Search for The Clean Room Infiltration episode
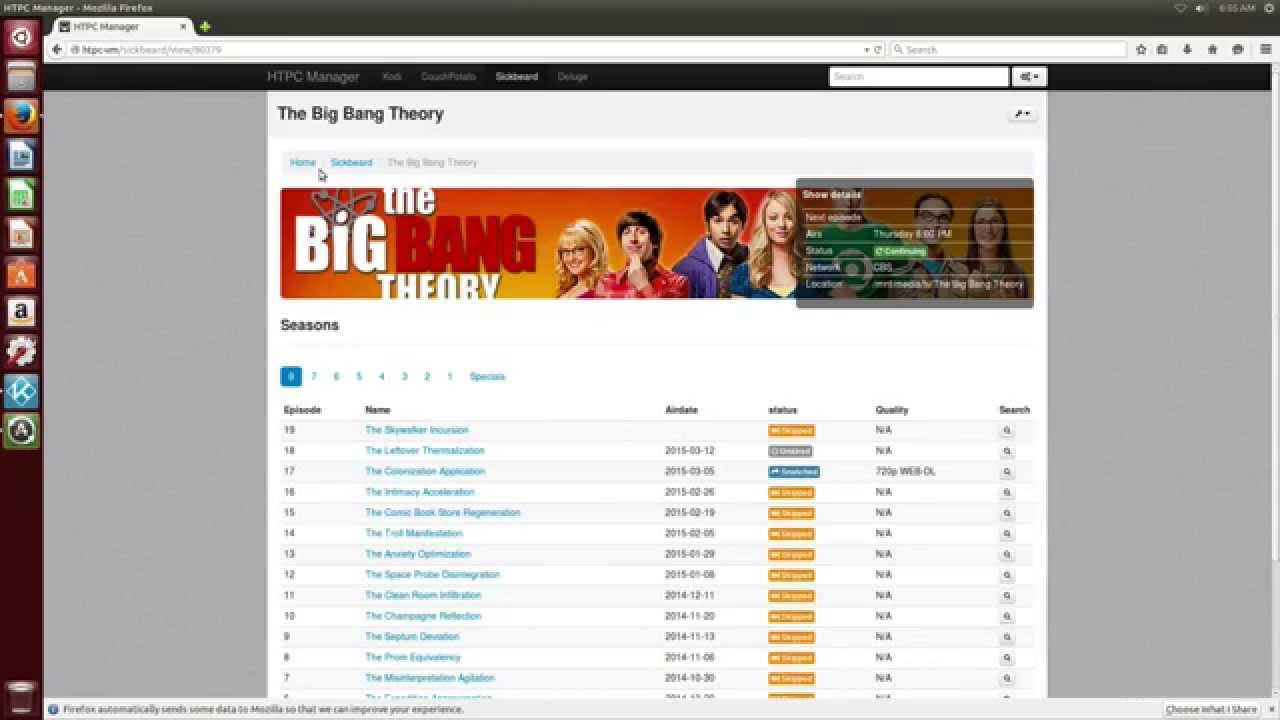The width and height of the screenshot is (1280, 720). click(x=1007, y=596)
